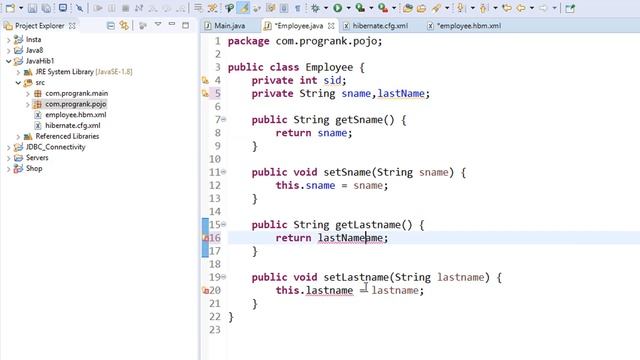Switch to the Main.java editor tab
Image resolution: width=640 pixels, height=360 pixels.
(229, 26)
